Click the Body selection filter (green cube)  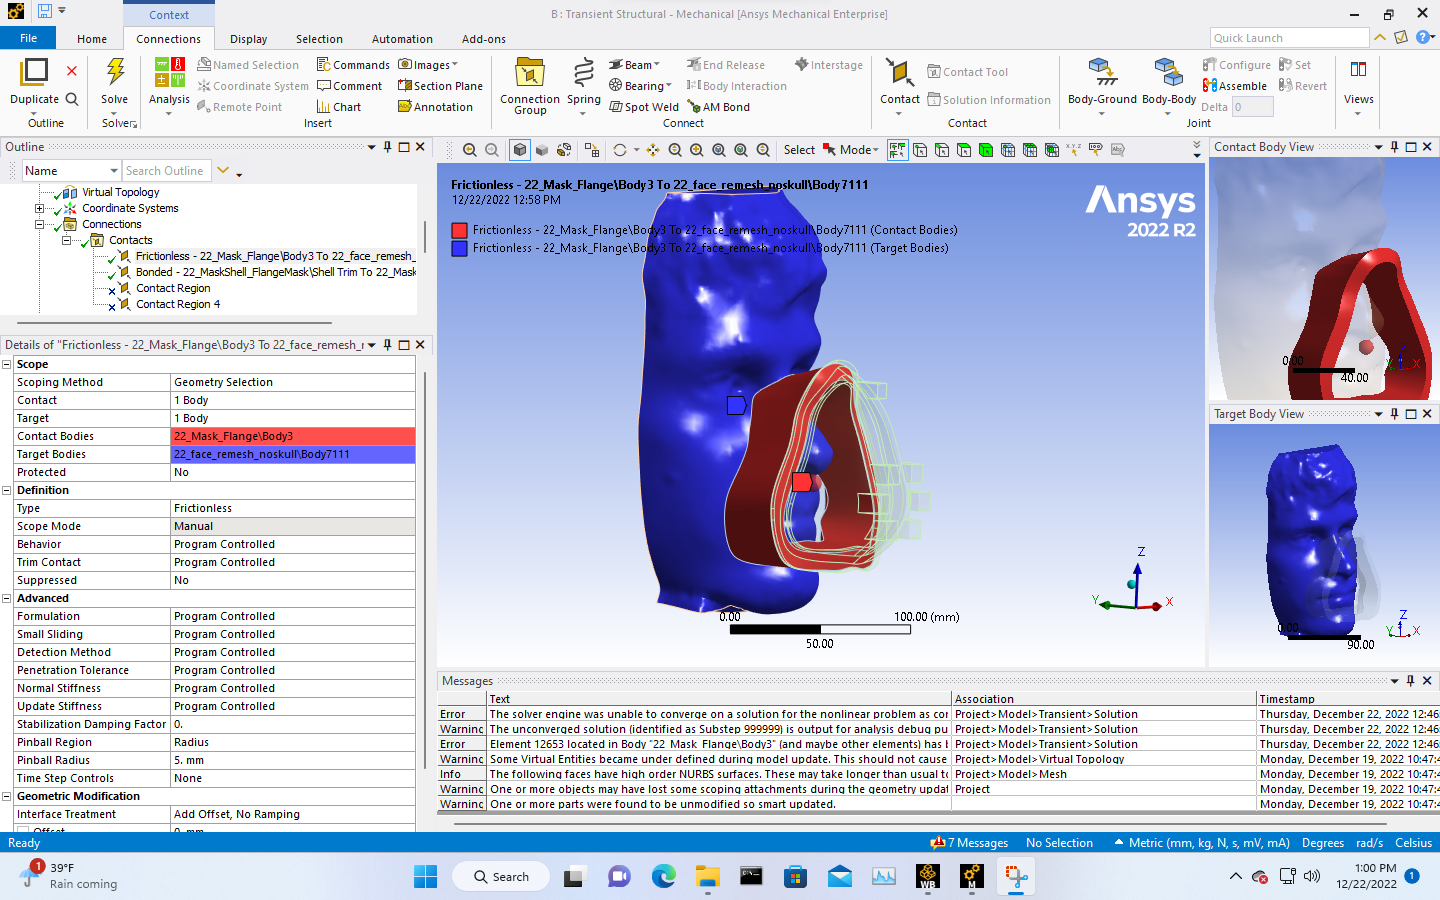(986, 150)
